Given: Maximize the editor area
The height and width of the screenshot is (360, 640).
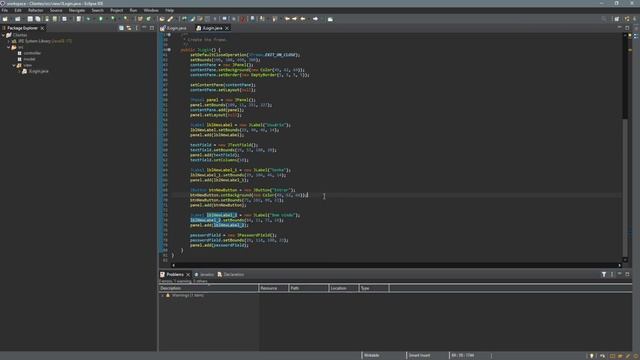Looking at the screenshot, I should click(x=627, y=28).
